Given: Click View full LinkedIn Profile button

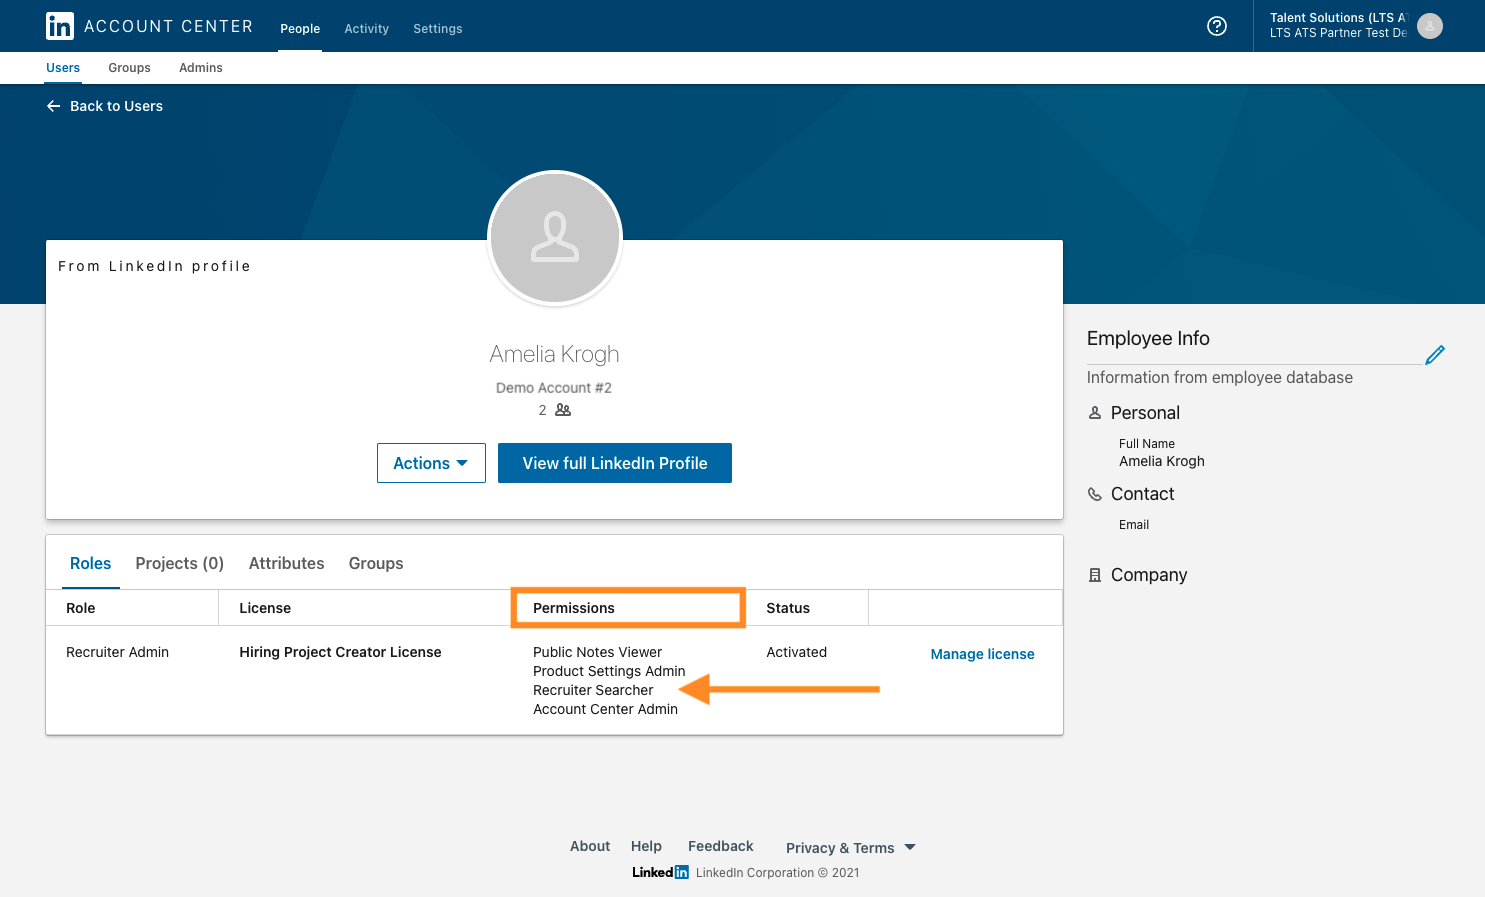Looking at the screenshot, I should 615,463.
